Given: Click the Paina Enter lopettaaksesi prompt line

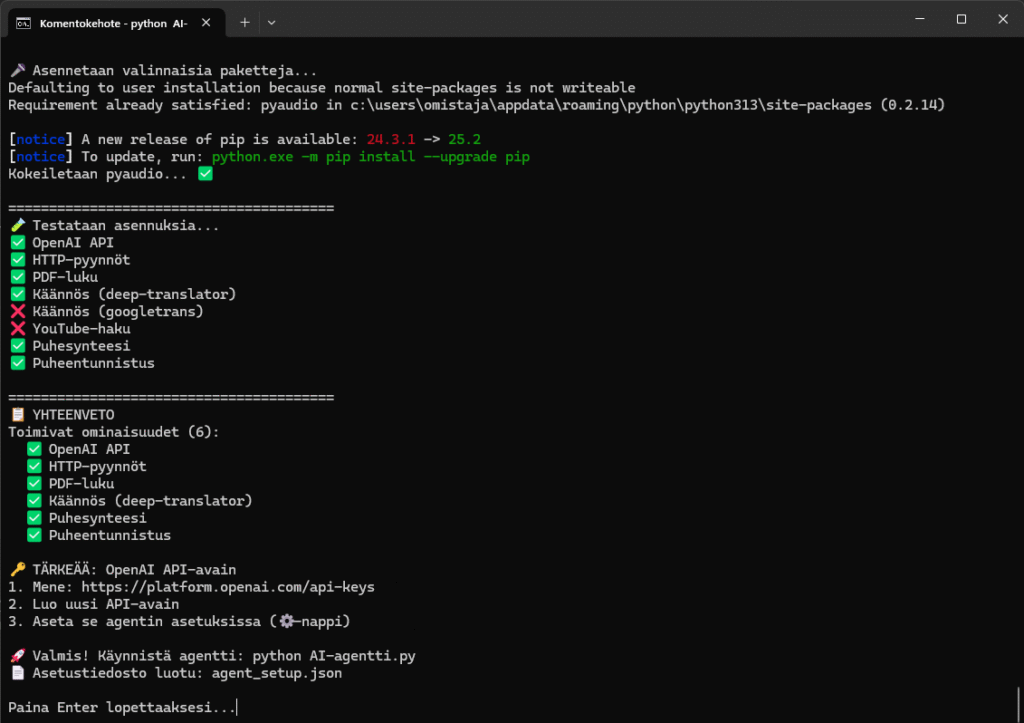Looking at the screenshot, I should (122, 708).
